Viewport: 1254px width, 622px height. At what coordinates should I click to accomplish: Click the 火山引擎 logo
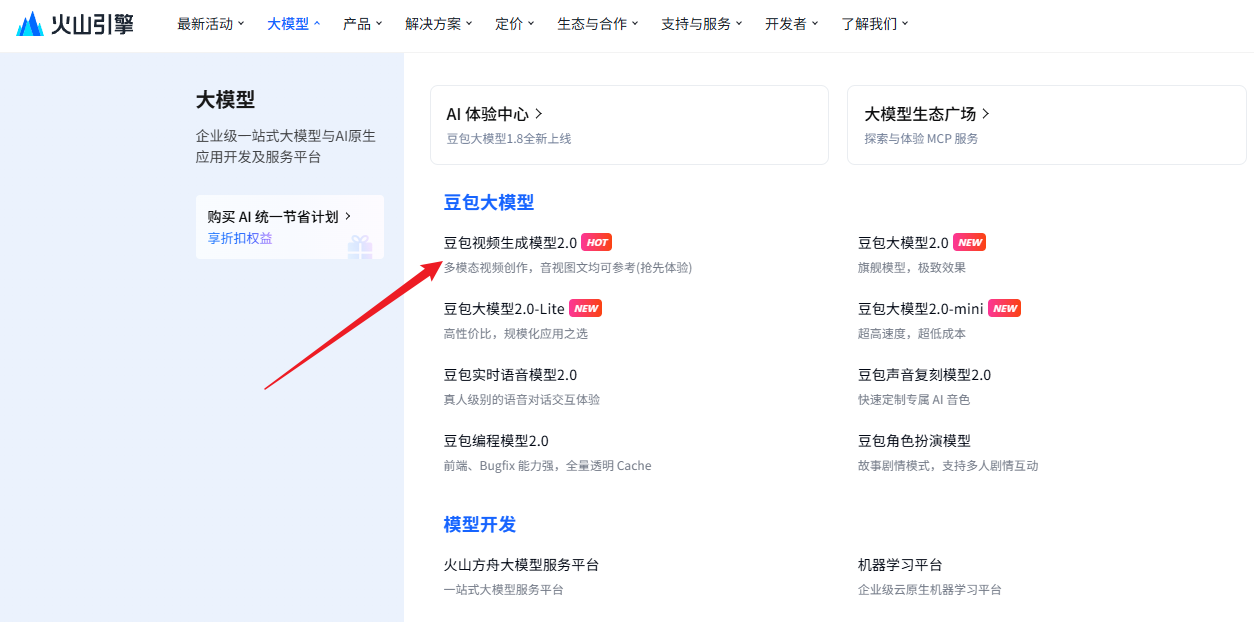point(75,24)
